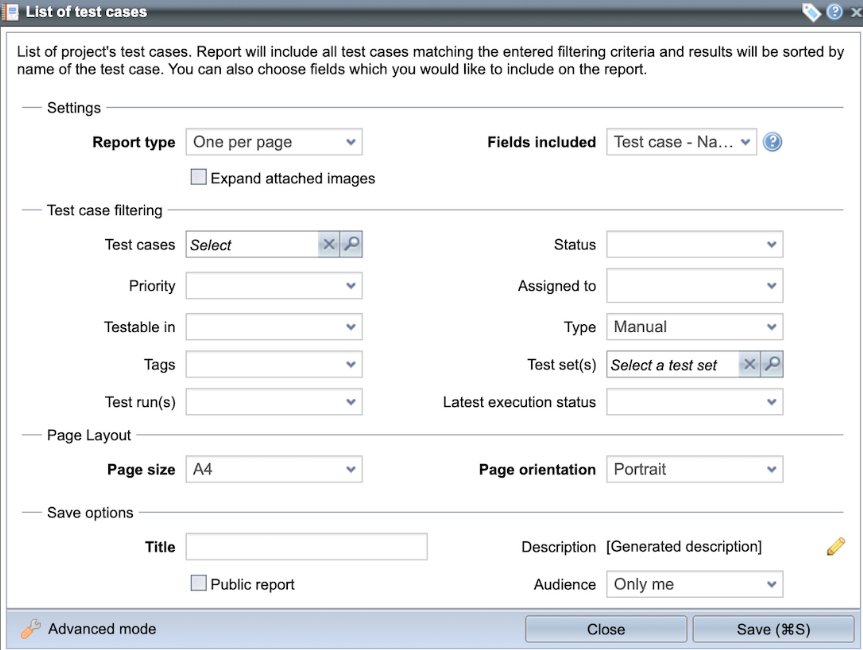Toggle the Public report checkbox
The height and width of the screenshot is (650, 863).
pos(199,583)
